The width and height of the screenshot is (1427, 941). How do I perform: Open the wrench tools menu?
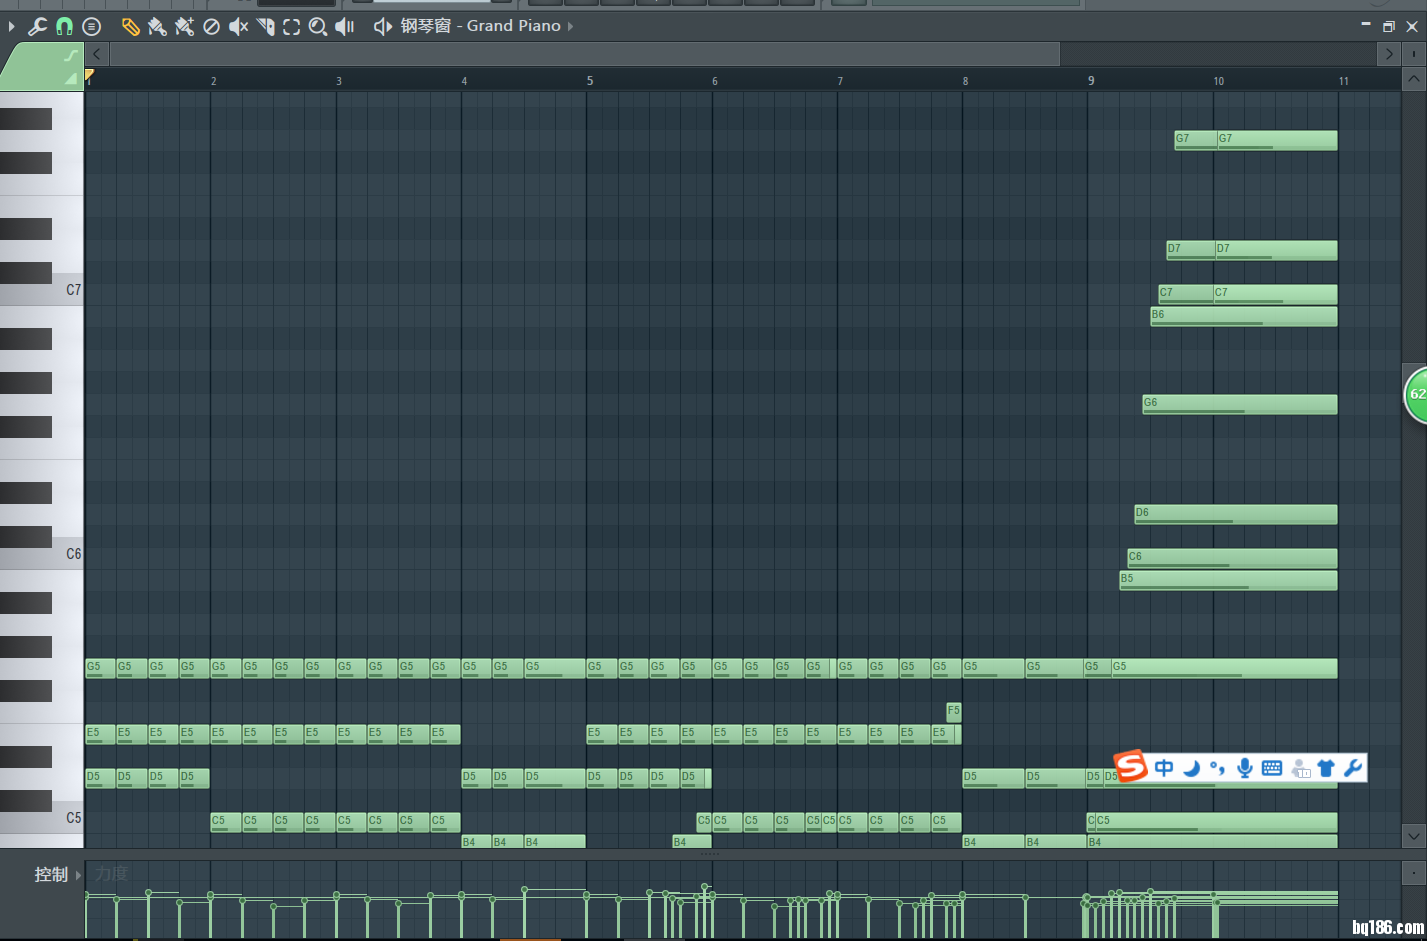[38, 27]
